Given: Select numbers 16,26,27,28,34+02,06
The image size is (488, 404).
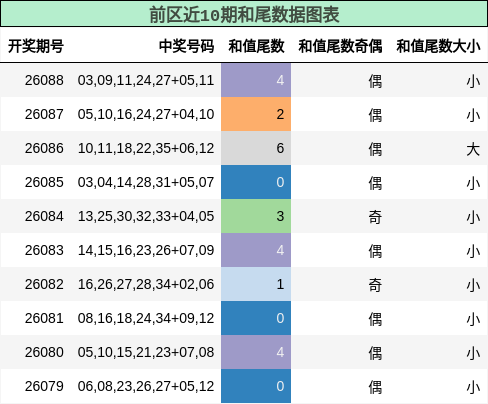Looking at the screenshot, I should pos(146,284).
